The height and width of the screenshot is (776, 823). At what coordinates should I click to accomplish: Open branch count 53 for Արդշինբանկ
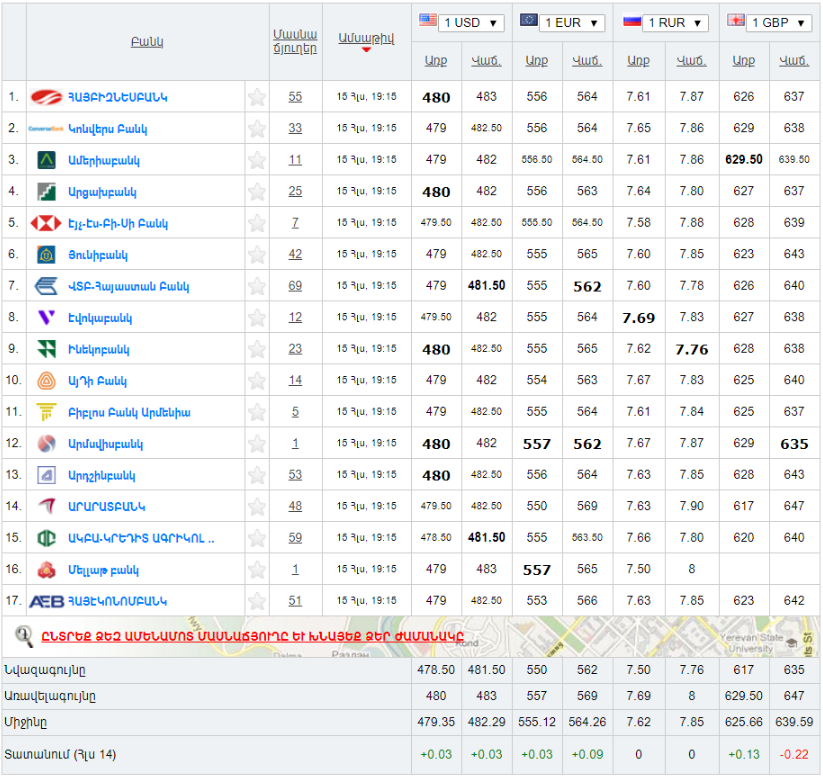(x=295, y=475)
